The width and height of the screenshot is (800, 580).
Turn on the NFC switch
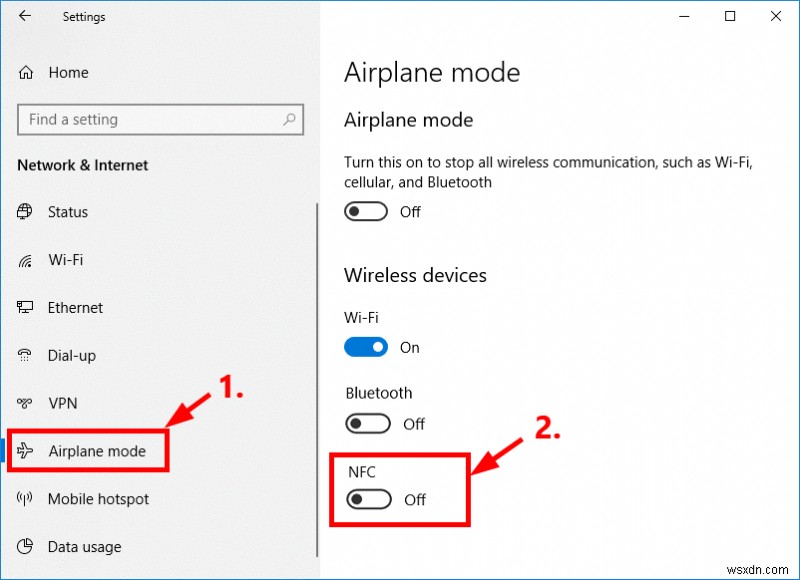point(368,499)
